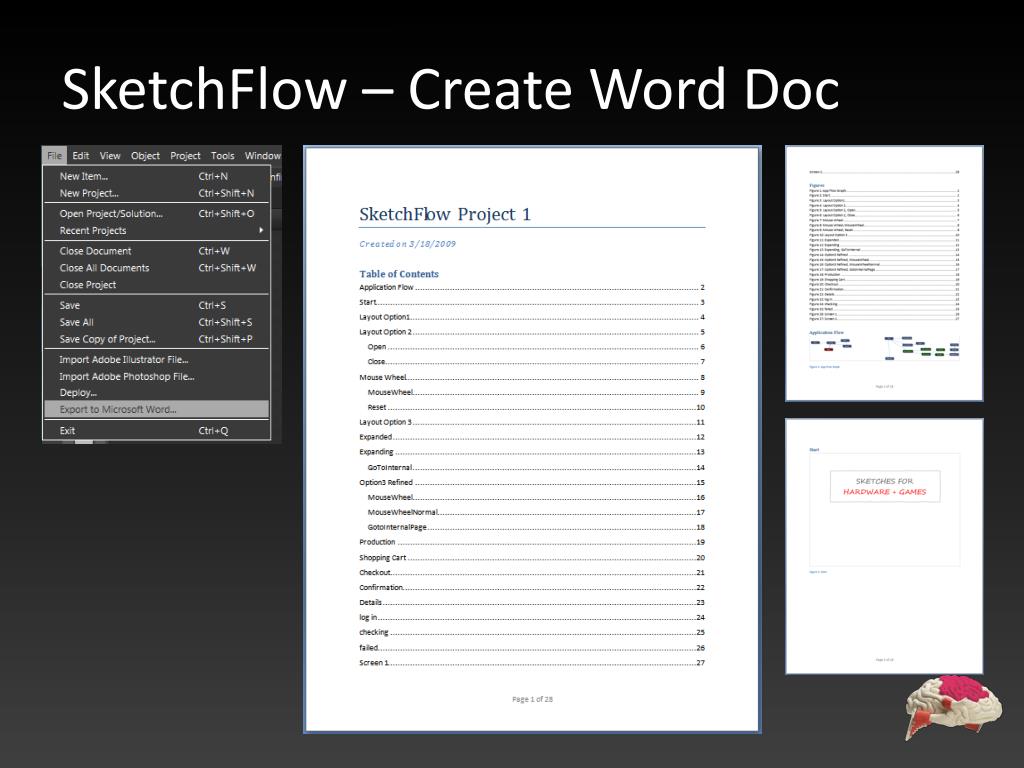The image size is (1024, 768).
Task: Select Save Copy of Project... entry
Action: 157,339
